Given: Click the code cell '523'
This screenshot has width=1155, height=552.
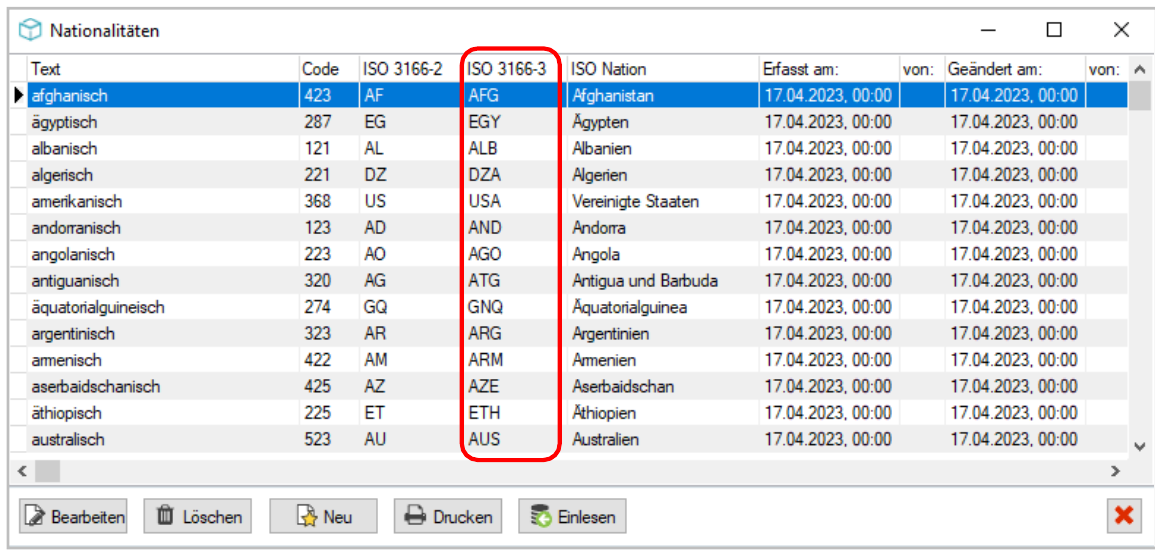Looking at the screenshot, I should 329,440.
